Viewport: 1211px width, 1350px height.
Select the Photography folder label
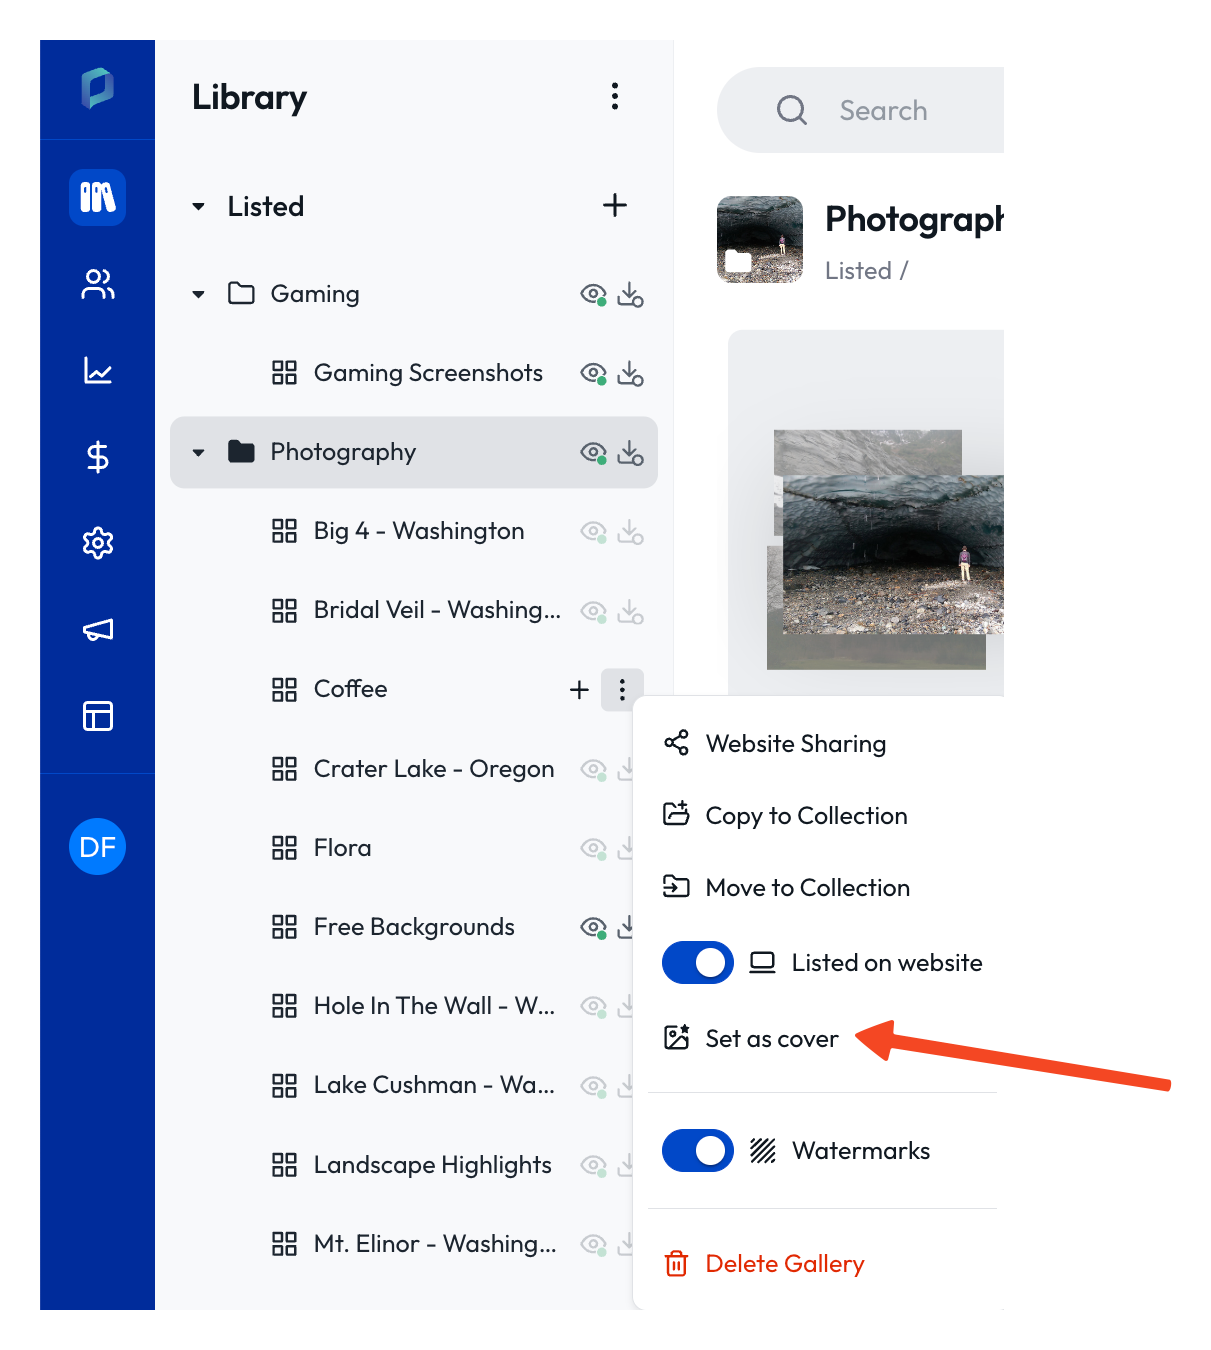pos(343,452)
